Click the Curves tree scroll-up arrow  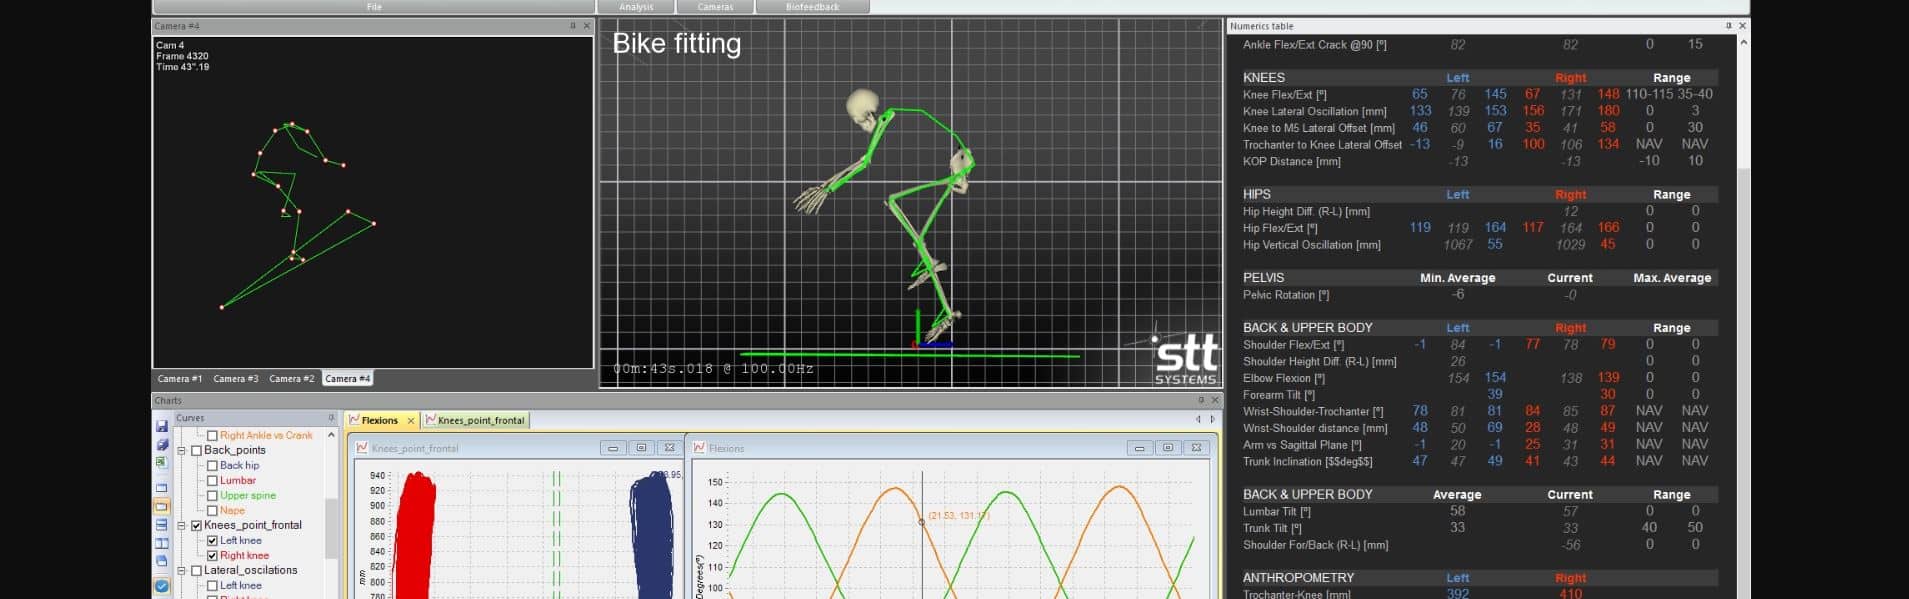click(x=331, y=434)
